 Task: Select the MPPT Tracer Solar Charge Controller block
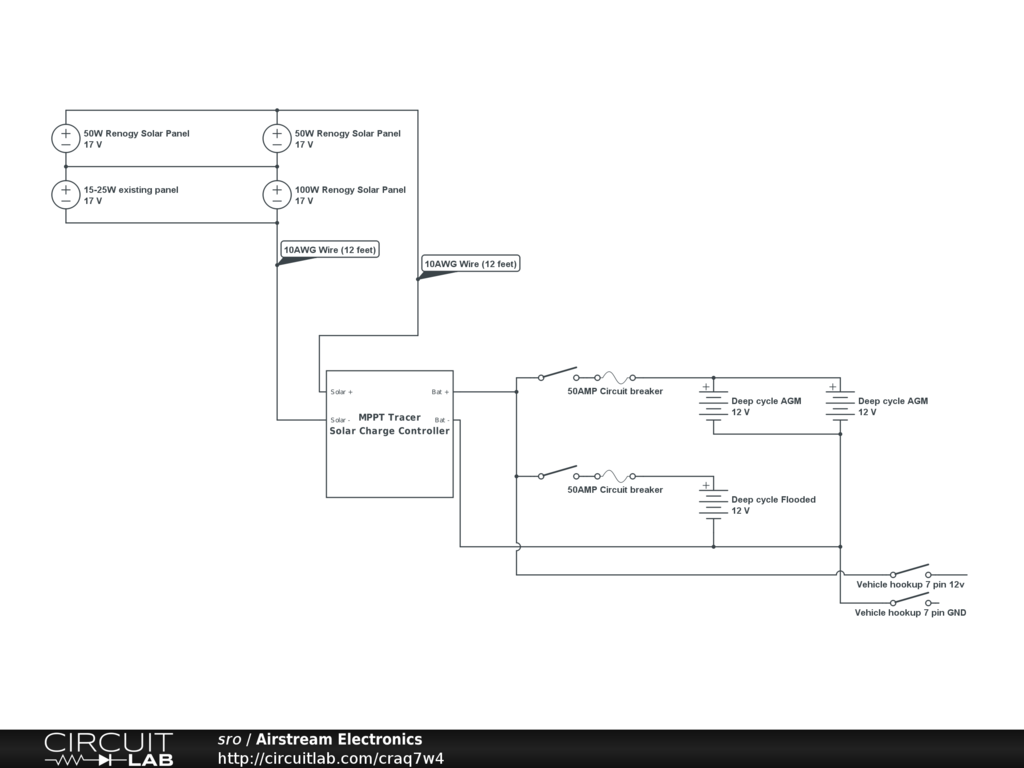click(390, 434)
